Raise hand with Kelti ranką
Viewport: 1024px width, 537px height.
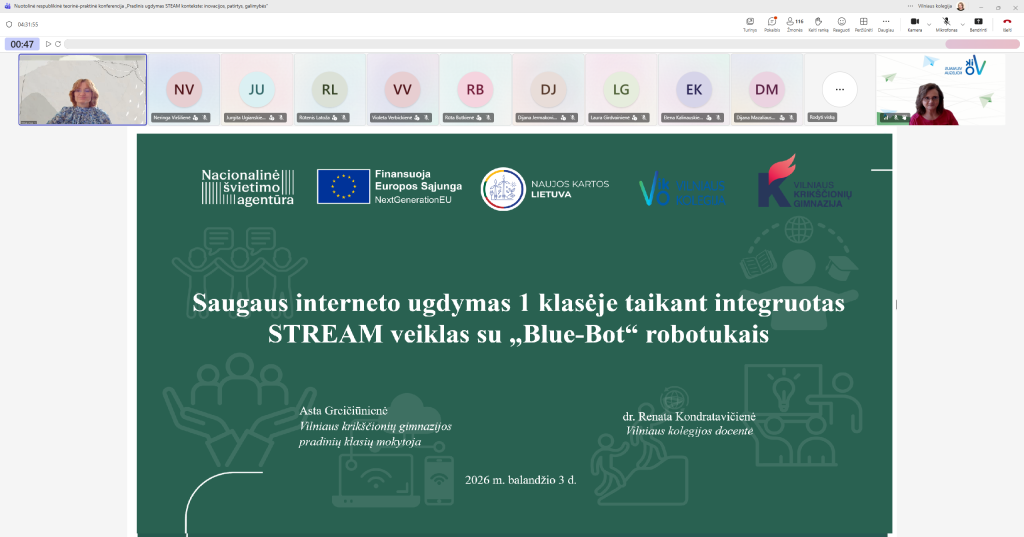click(x=818, y=23)
